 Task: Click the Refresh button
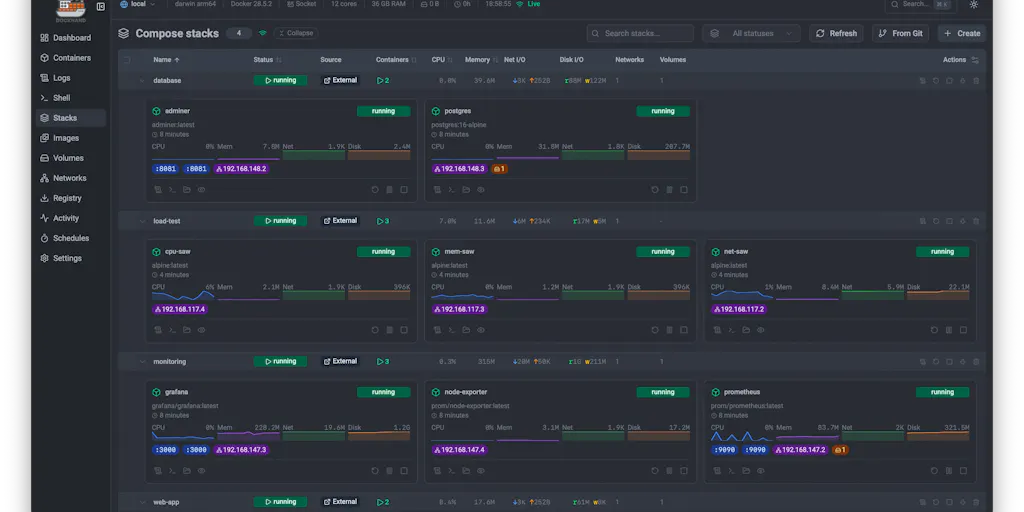click(x=837, y=33)
